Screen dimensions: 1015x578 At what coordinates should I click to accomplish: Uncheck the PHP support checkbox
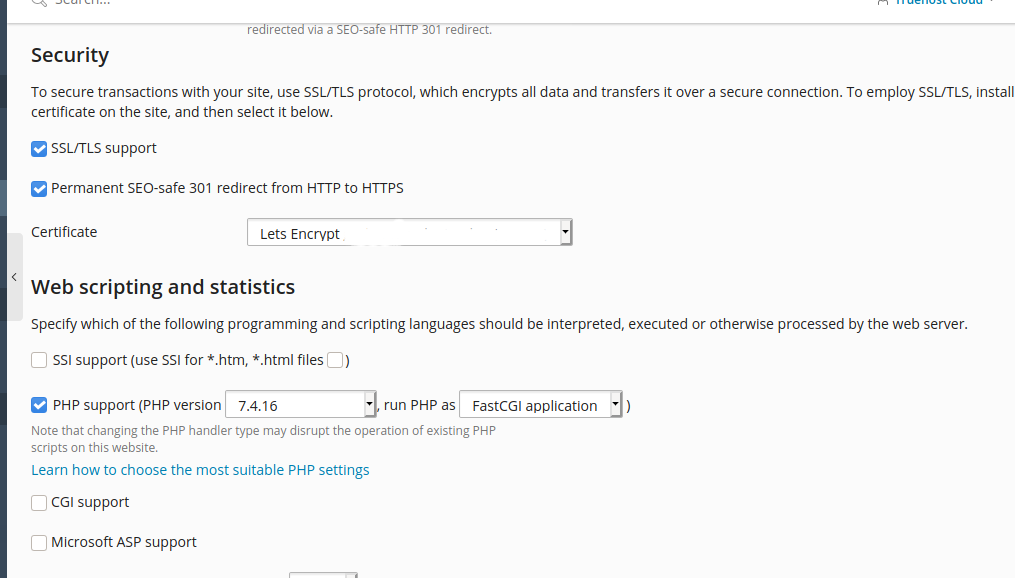[39, 405]
